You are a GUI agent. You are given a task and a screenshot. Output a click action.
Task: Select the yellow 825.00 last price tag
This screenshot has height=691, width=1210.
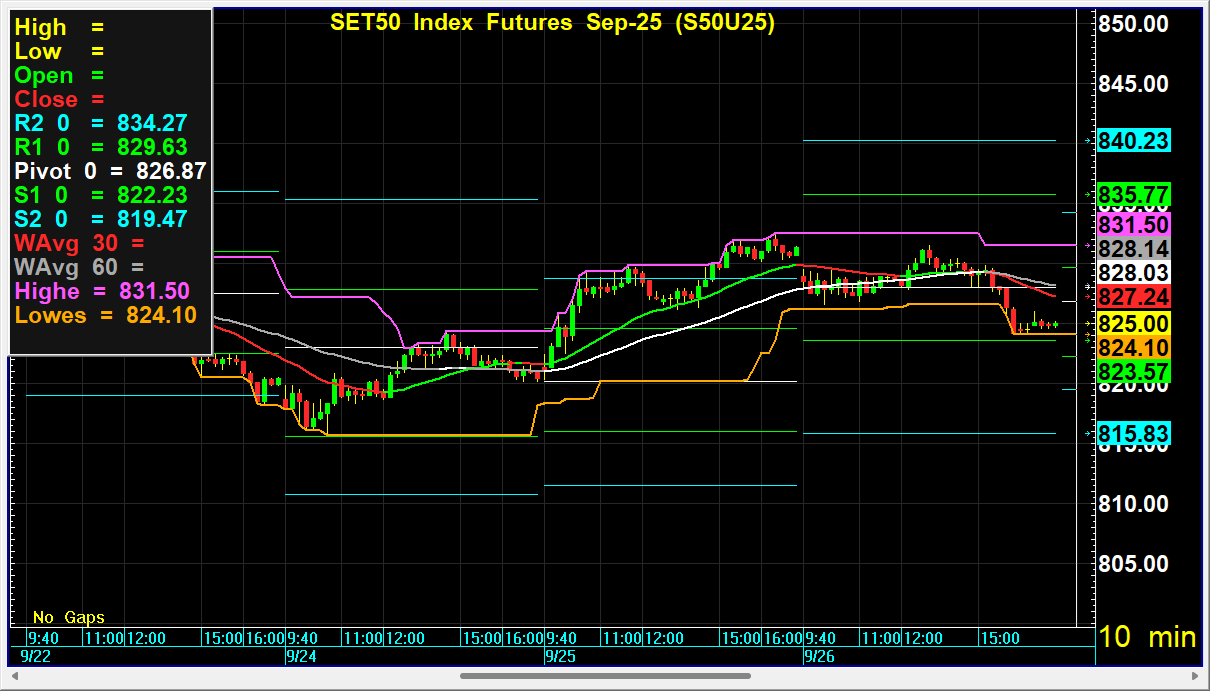(1133, 323)
